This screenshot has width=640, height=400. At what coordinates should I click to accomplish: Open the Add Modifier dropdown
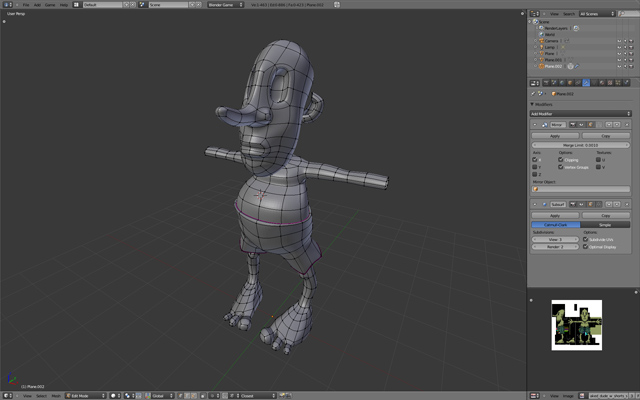click(580, 113)
